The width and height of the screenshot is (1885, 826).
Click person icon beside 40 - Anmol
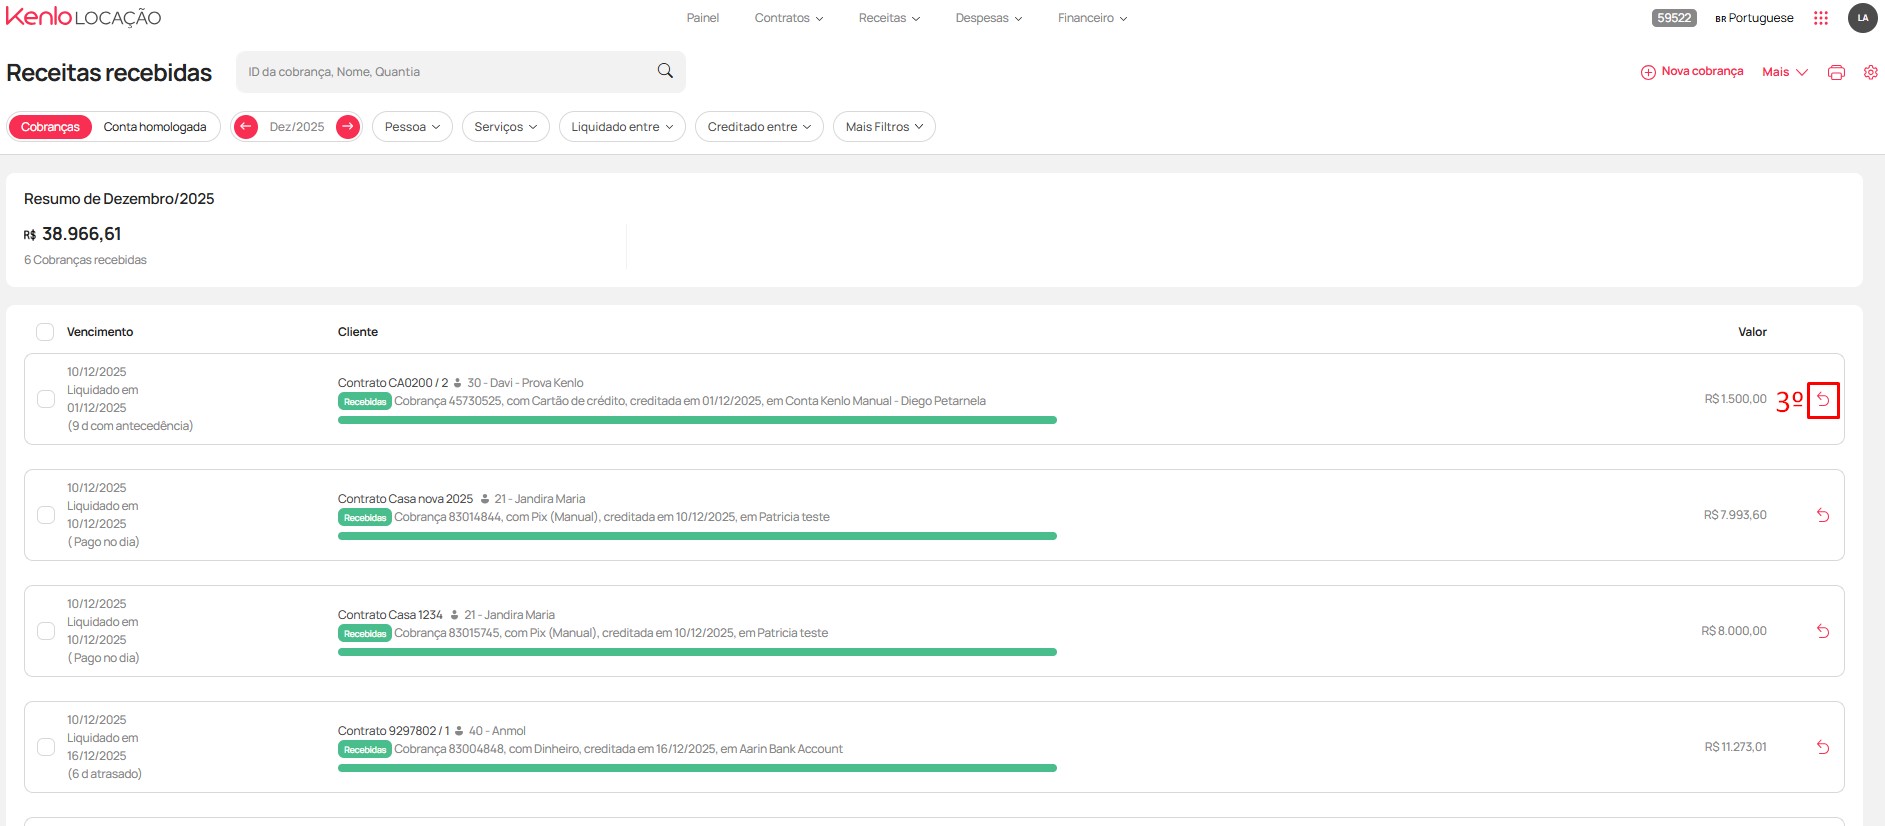459,731
